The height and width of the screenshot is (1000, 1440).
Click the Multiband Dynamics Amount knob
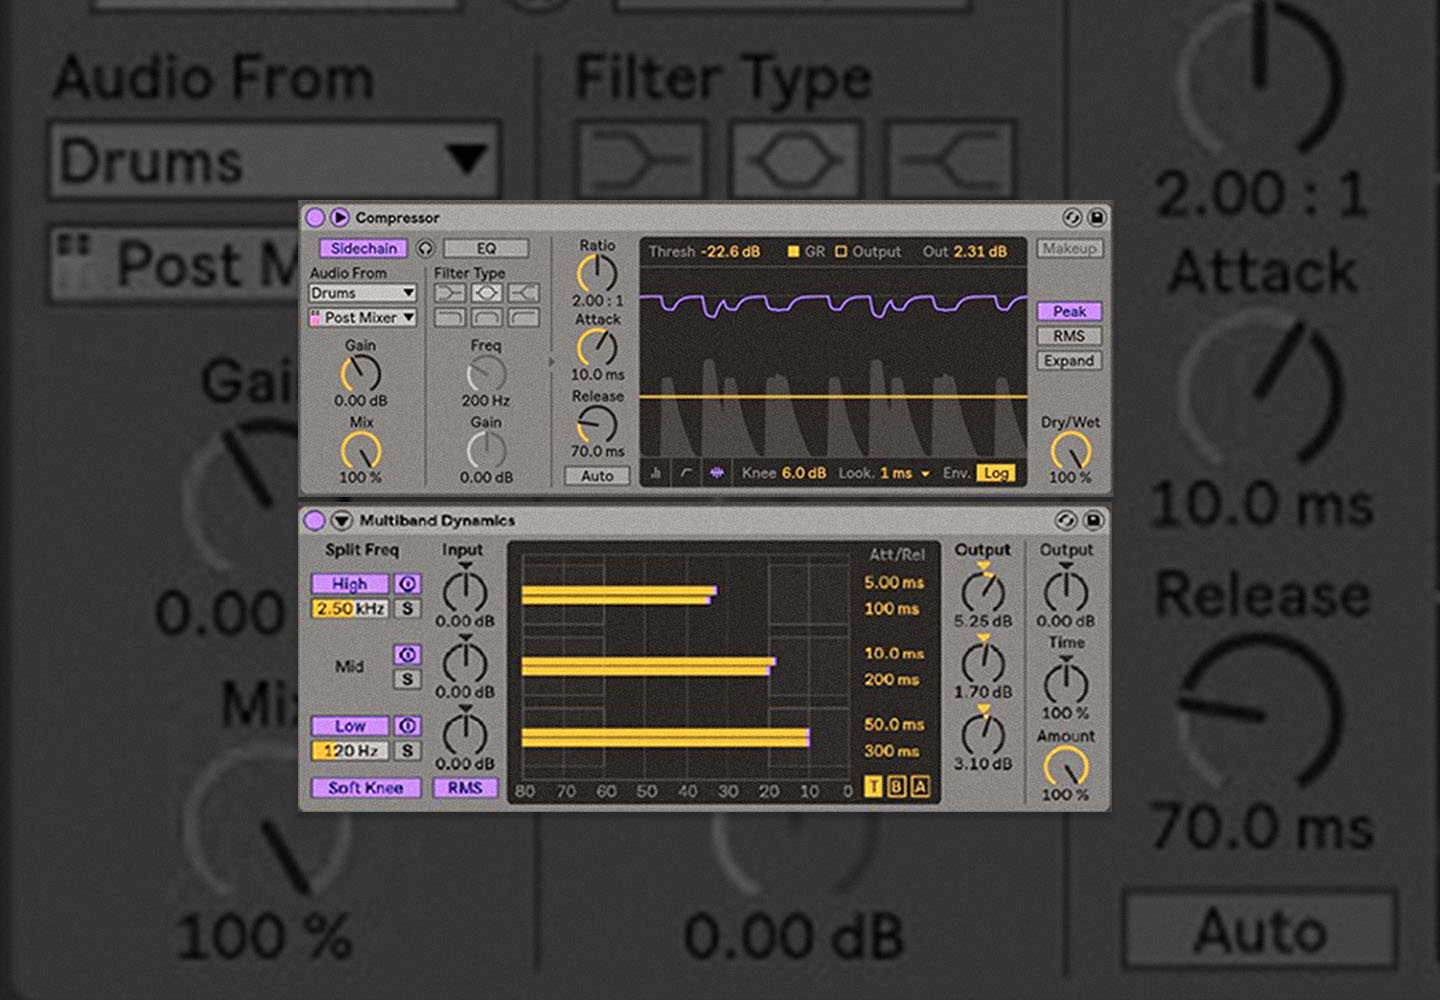point(1065,767)
